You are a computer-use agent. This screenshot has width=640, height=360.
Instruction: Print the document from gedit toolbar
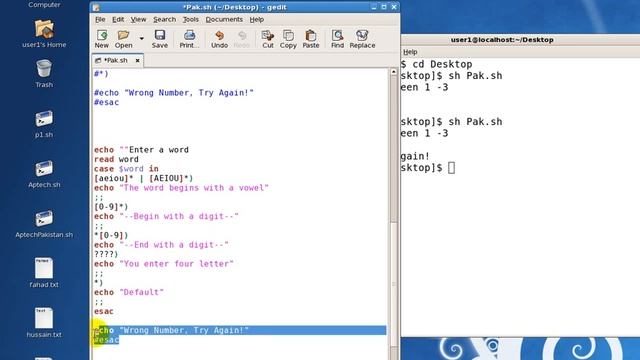point(189,39)
